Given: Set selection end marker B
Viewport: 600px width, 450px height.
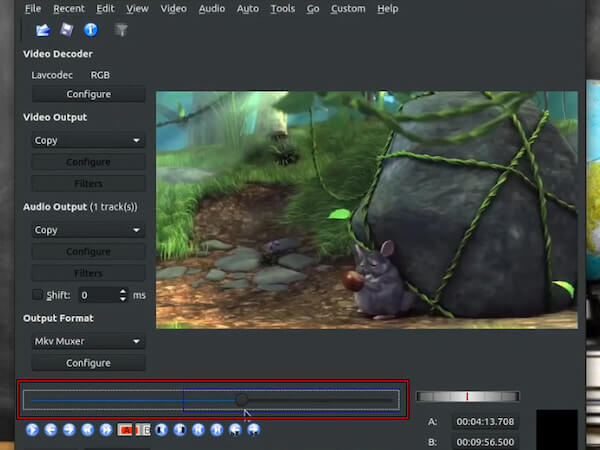Looking at the screenshot, I should (143, 430).
